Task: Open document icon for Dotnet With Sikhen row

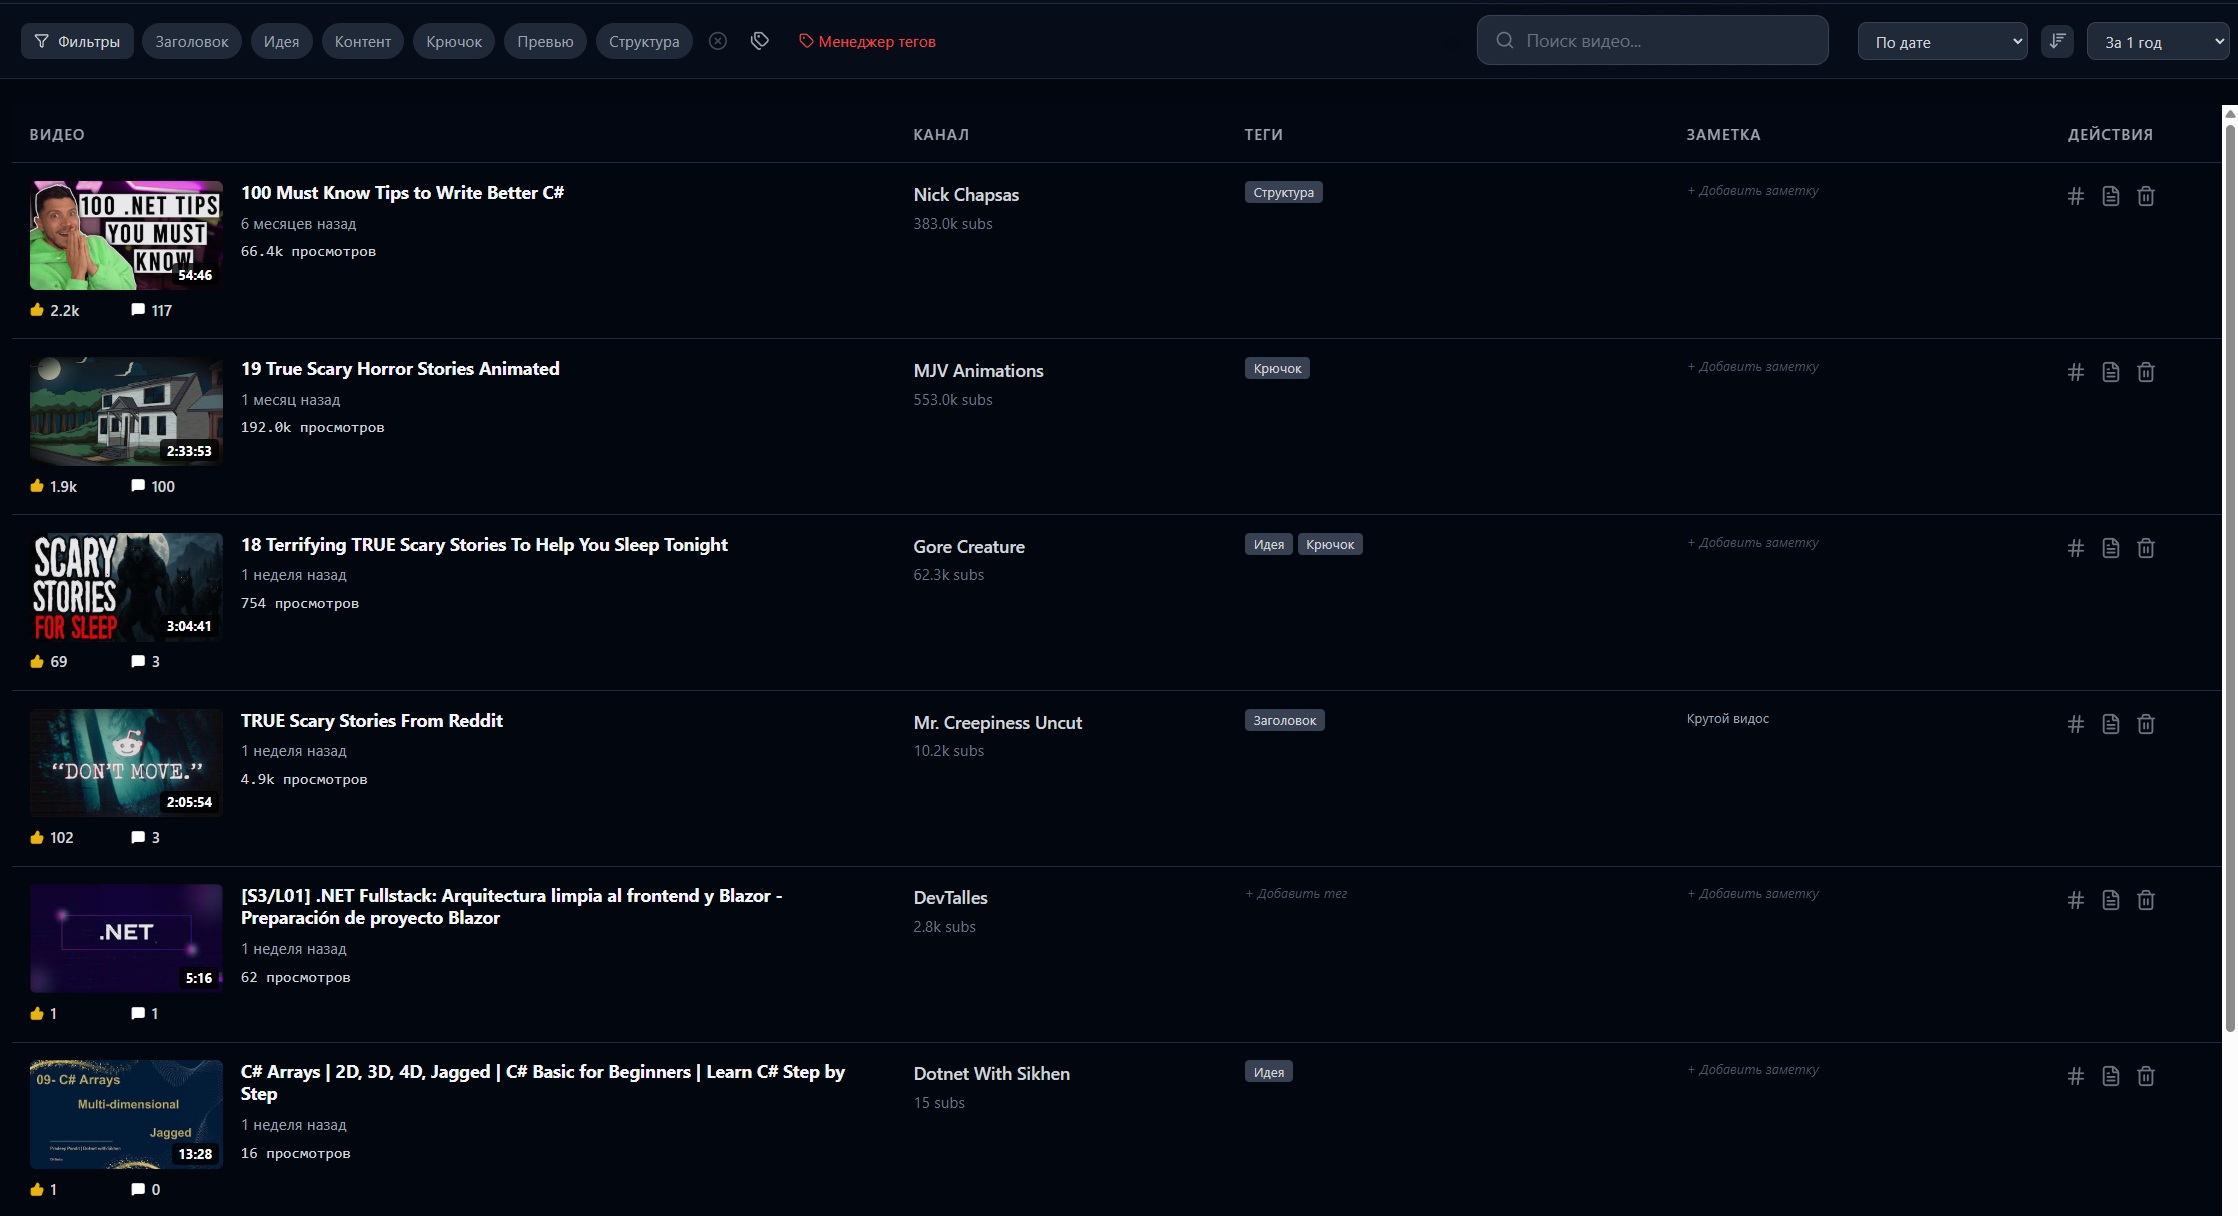Action: tap(2111, 1076)
